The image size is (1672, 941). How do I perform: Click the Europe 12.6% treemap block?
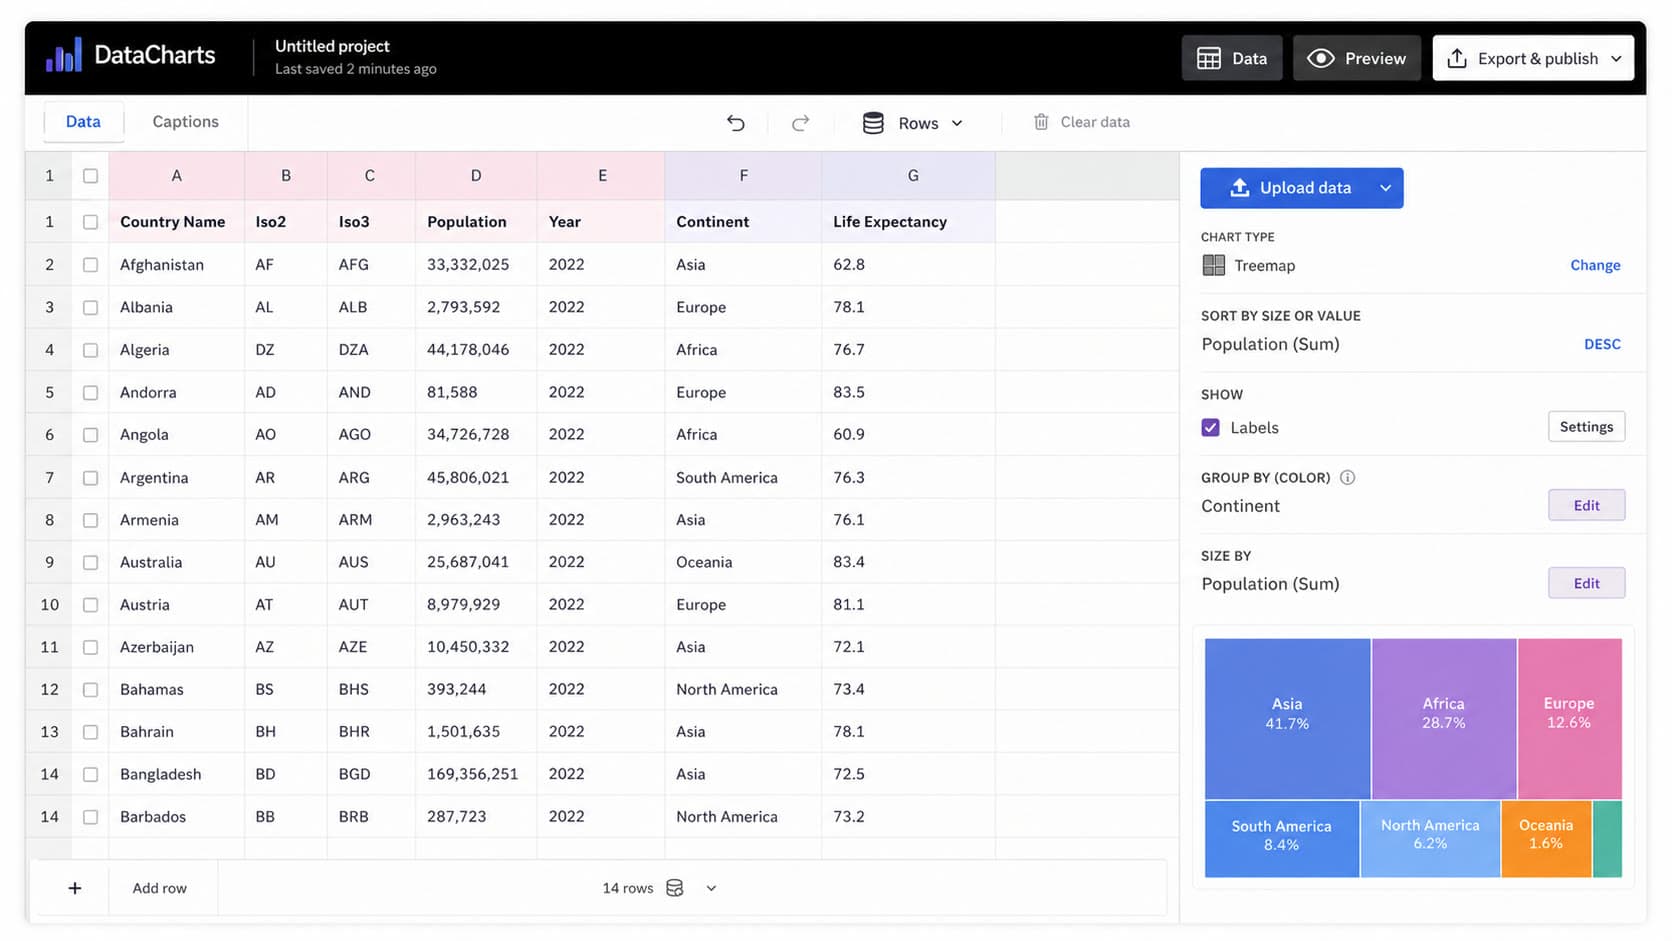pos(1569,718)
